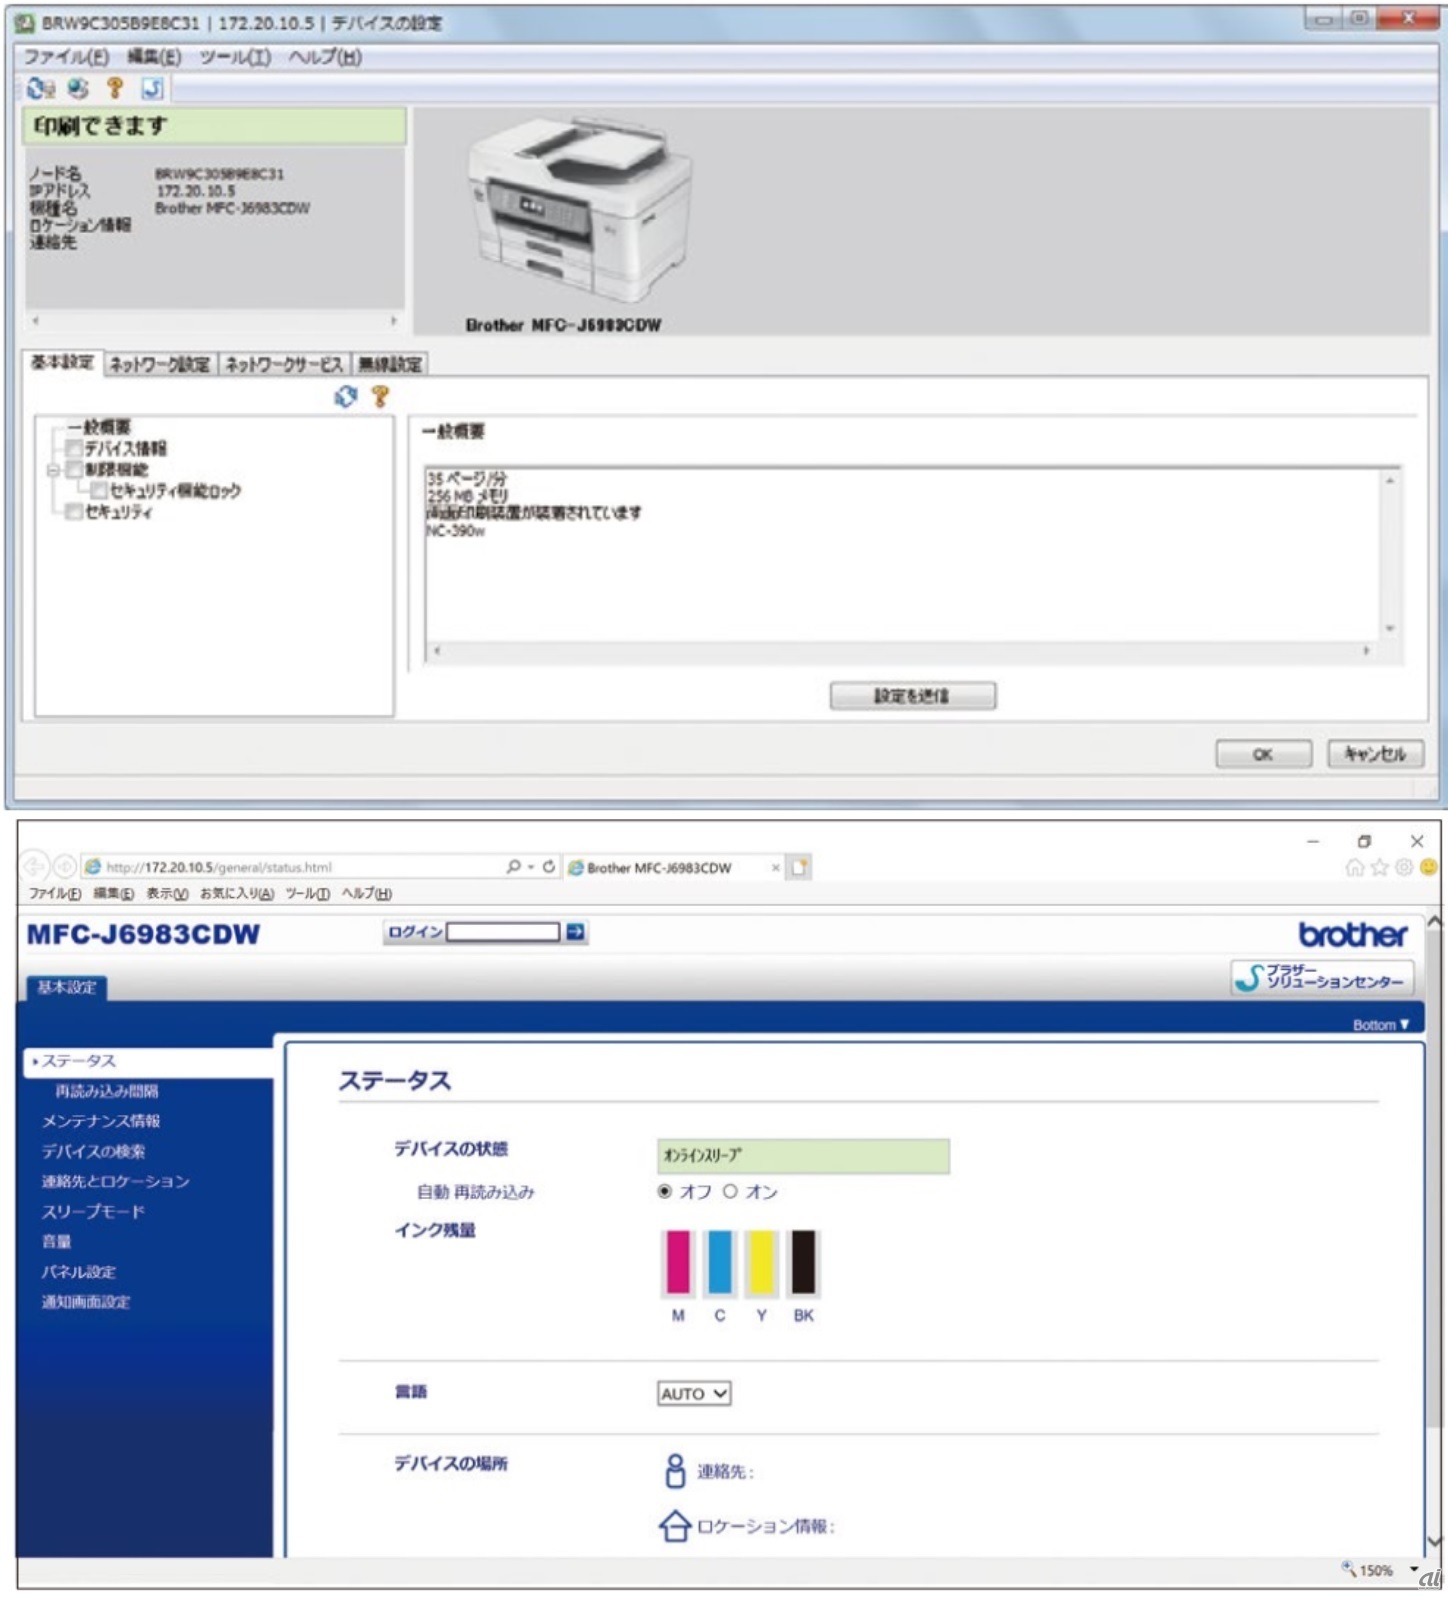Select the オフ radio for 自動 再読み込み

click(x=665, y=1191)
